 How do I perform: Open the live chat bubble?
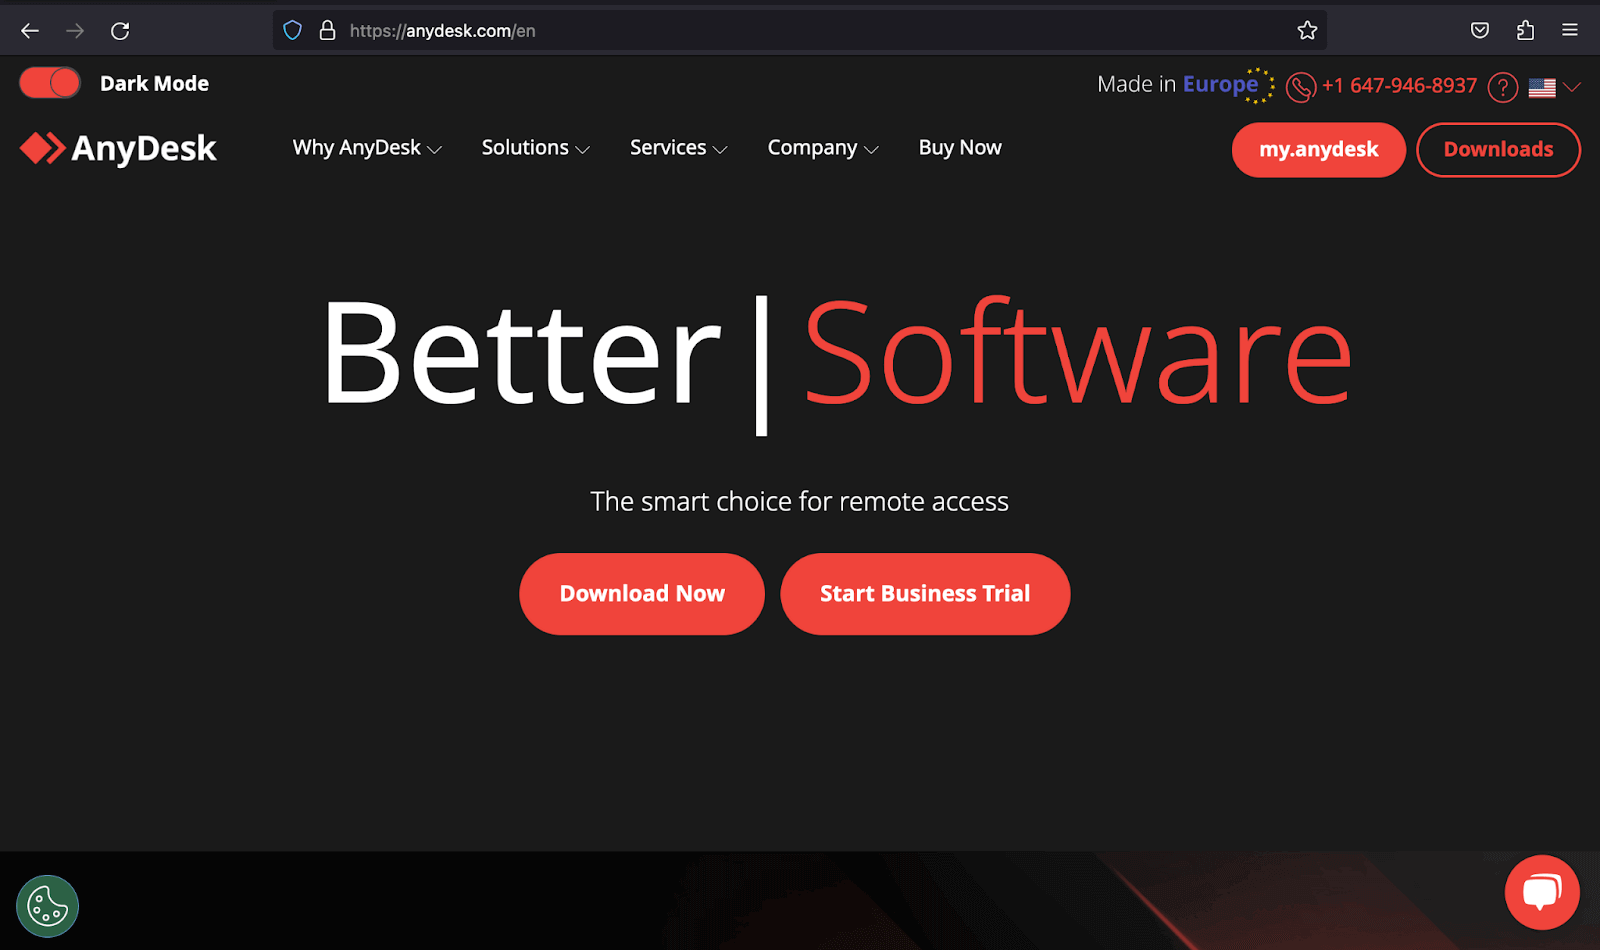tap(1541, 891)
